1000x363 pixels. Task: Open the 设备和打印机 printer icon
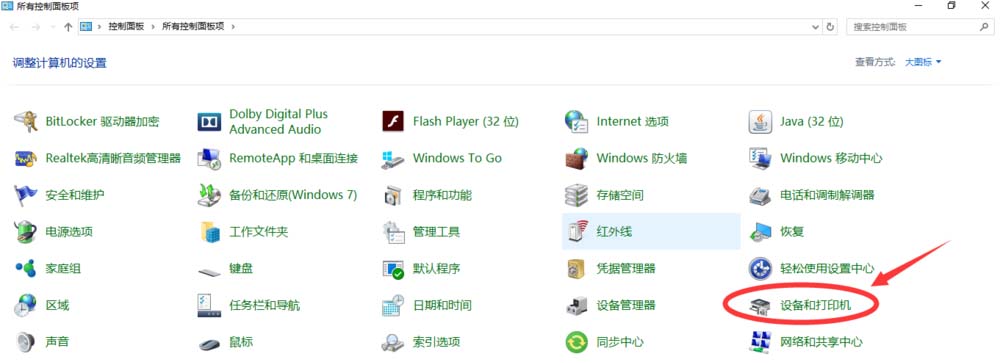[x=760, y=307]
